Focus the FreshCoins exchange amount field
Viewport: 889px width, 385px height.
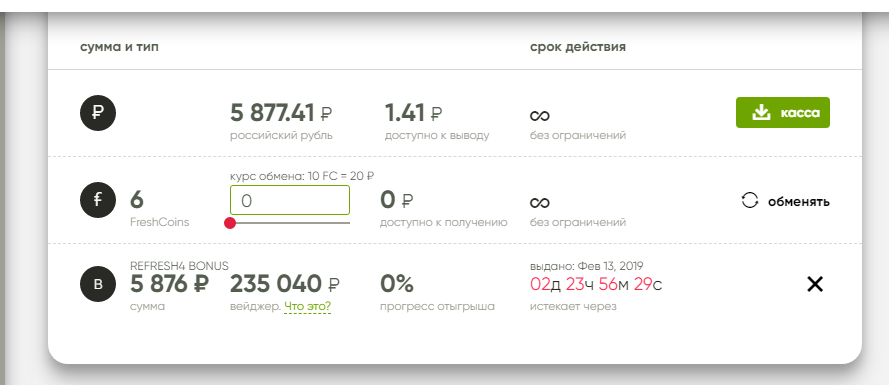[x=290, y=200]
